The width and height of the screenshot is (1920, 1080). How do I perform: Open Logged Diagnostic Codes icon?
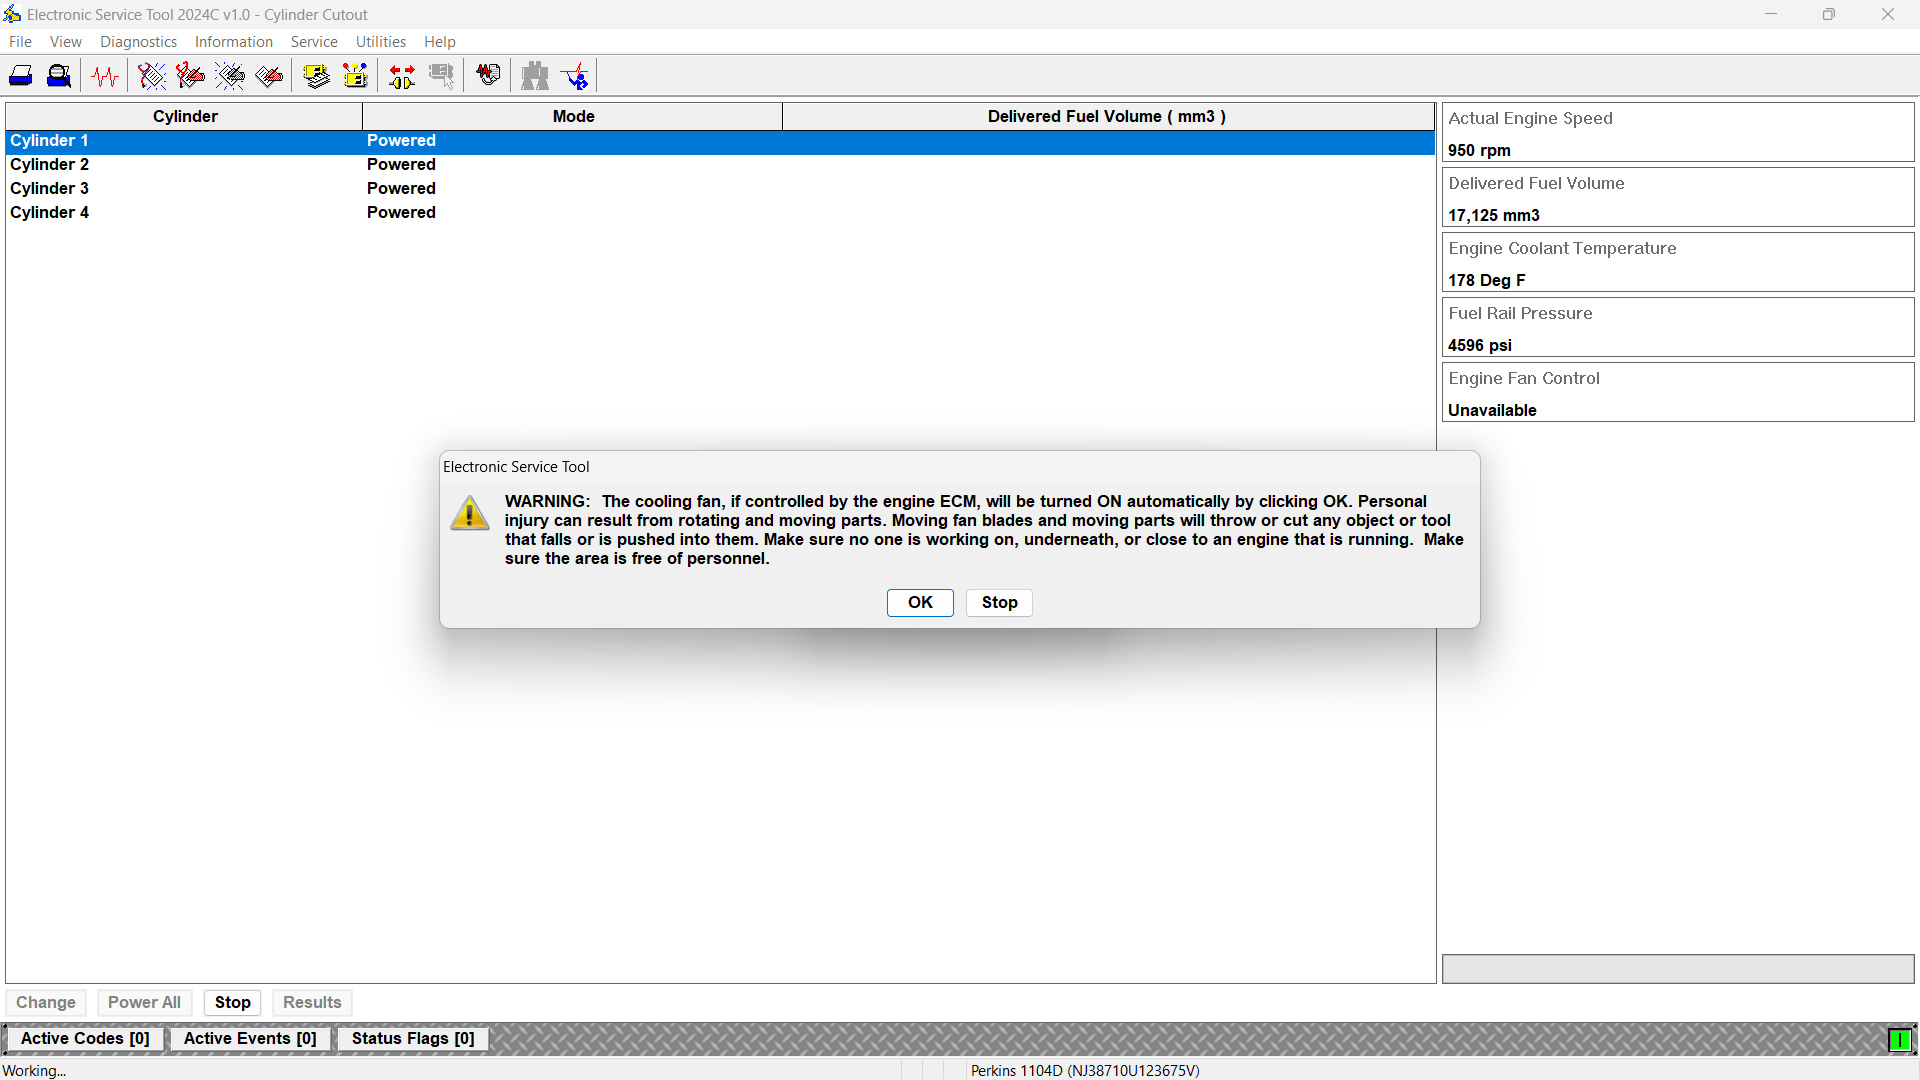pyautogui.click(x=190, y=76)
